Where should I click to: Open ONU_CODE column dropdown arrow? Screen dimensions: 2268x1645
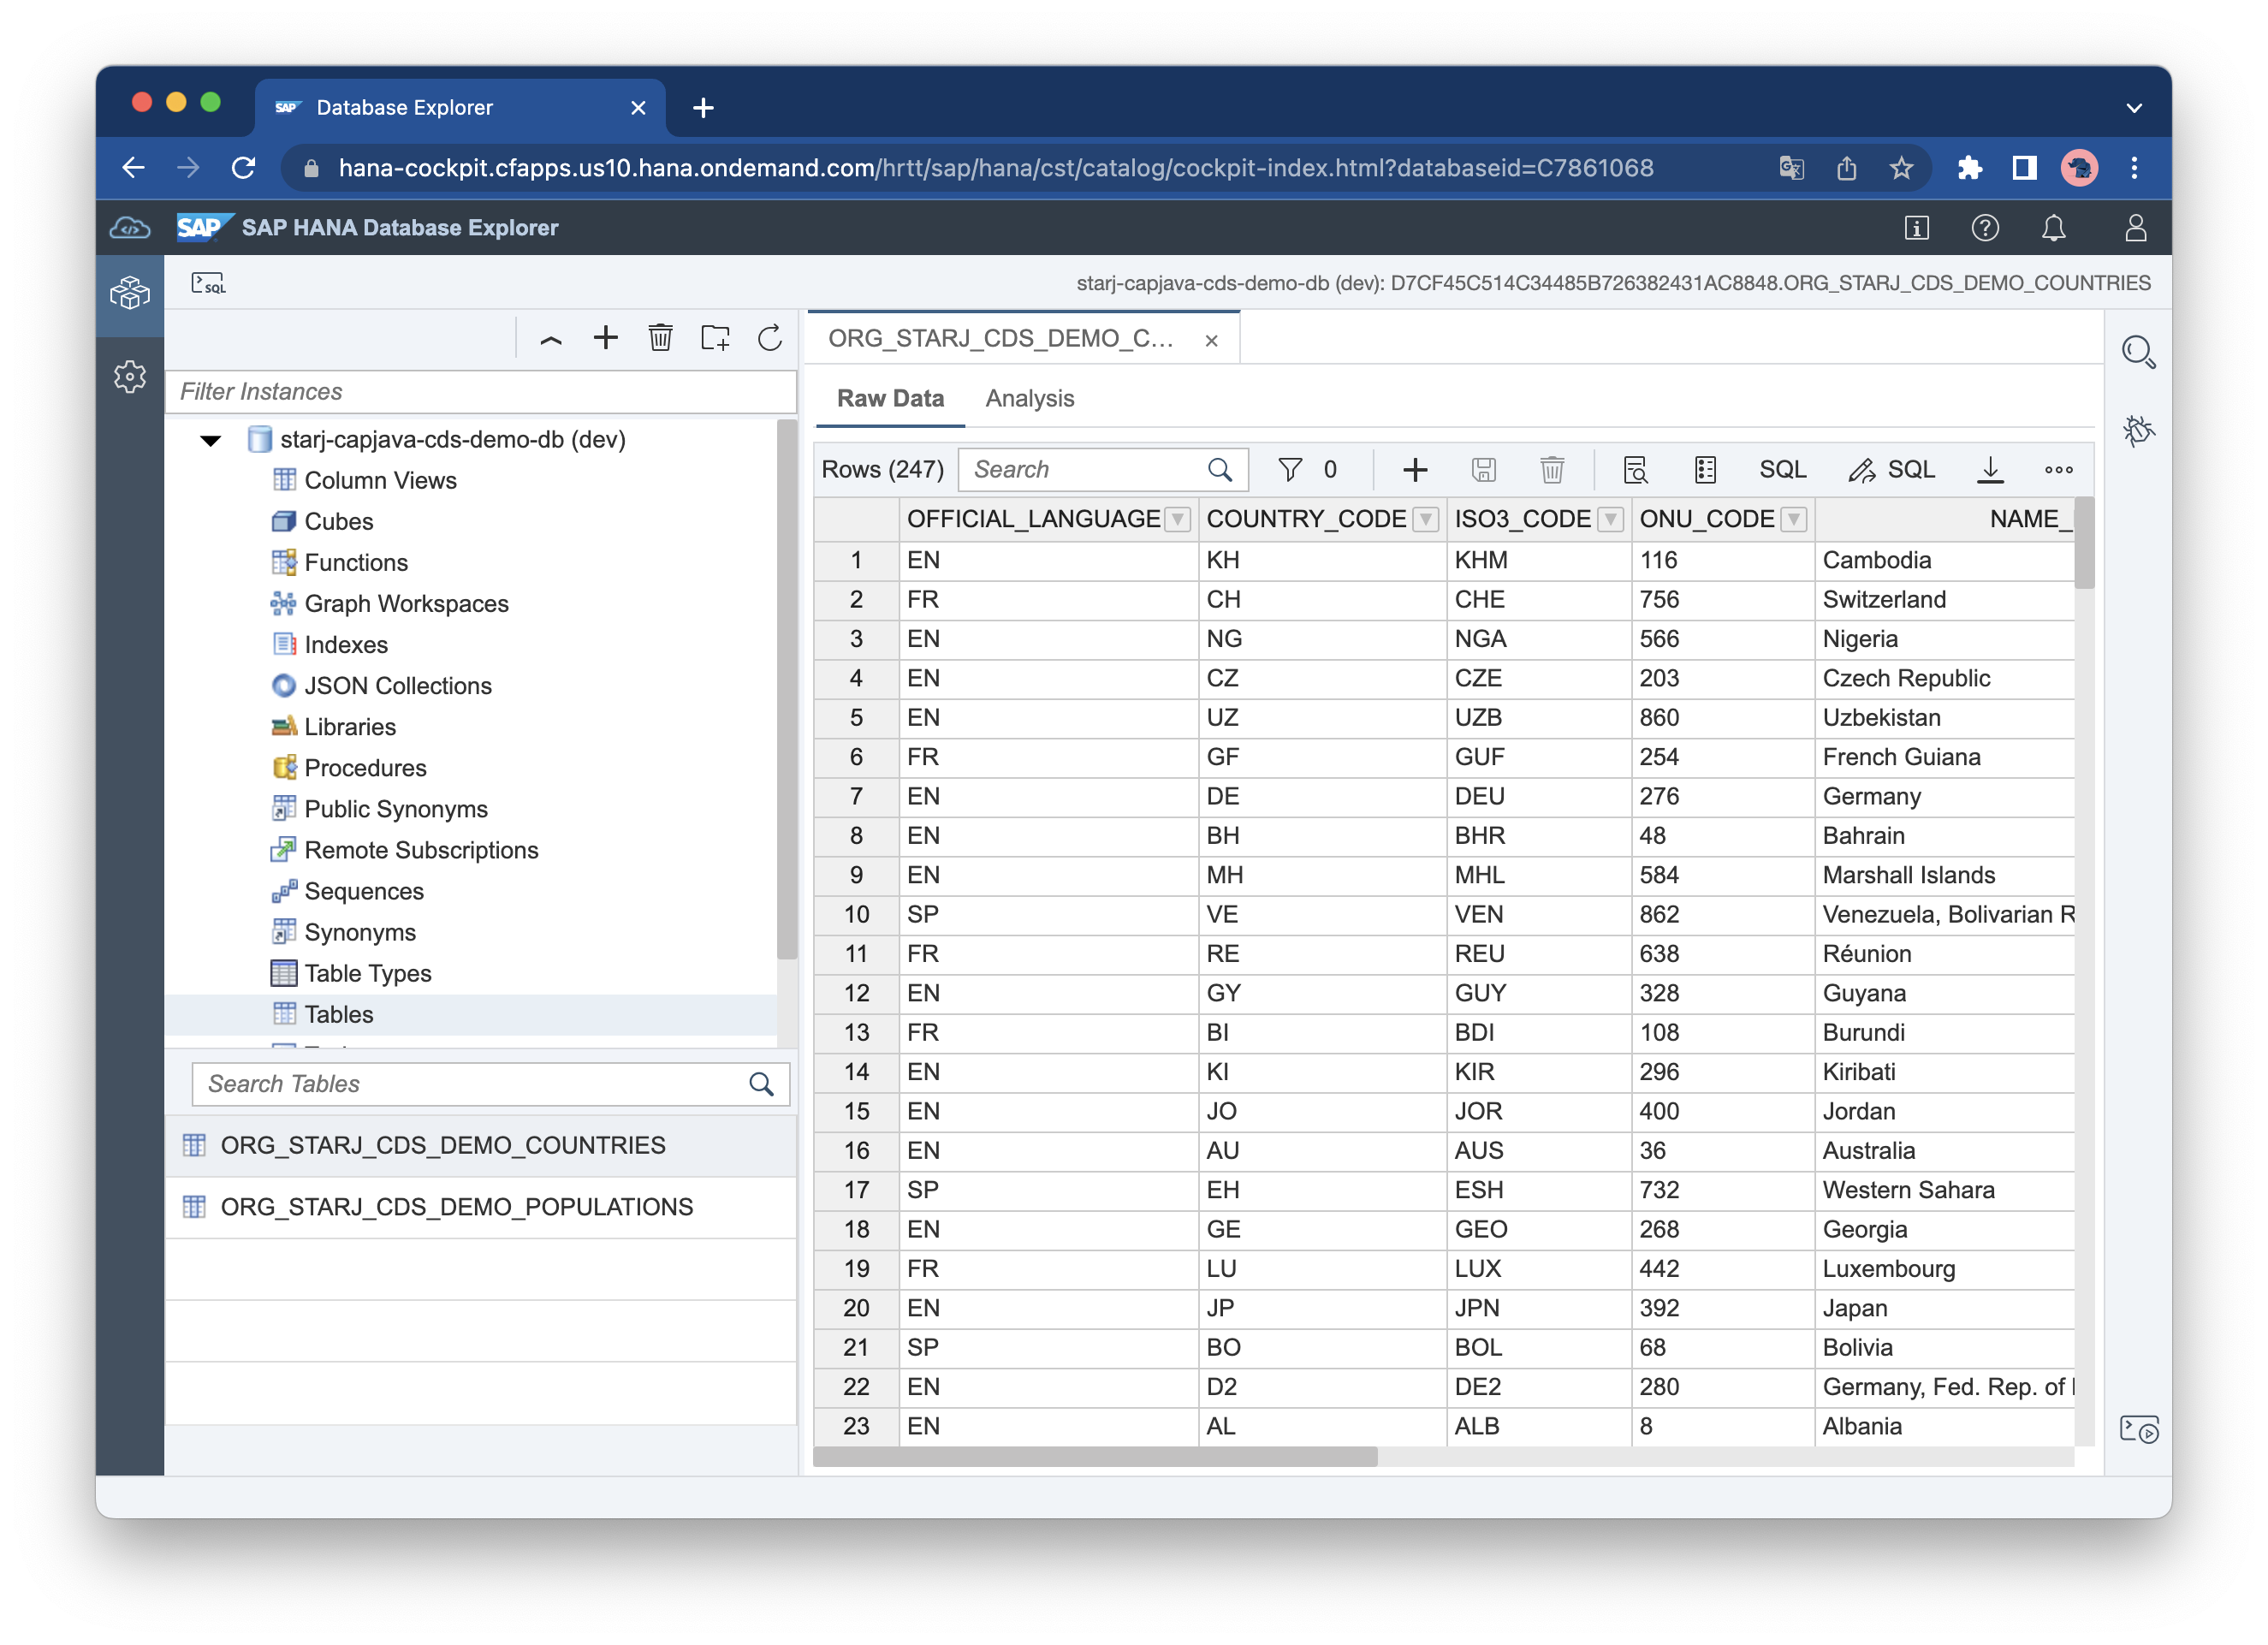click(x=1794, y=519)
